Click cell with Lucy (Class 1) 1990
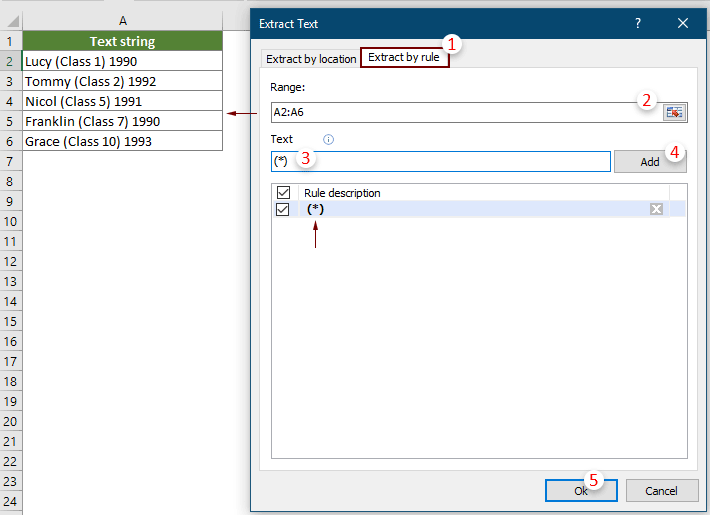 coord(122,61)
